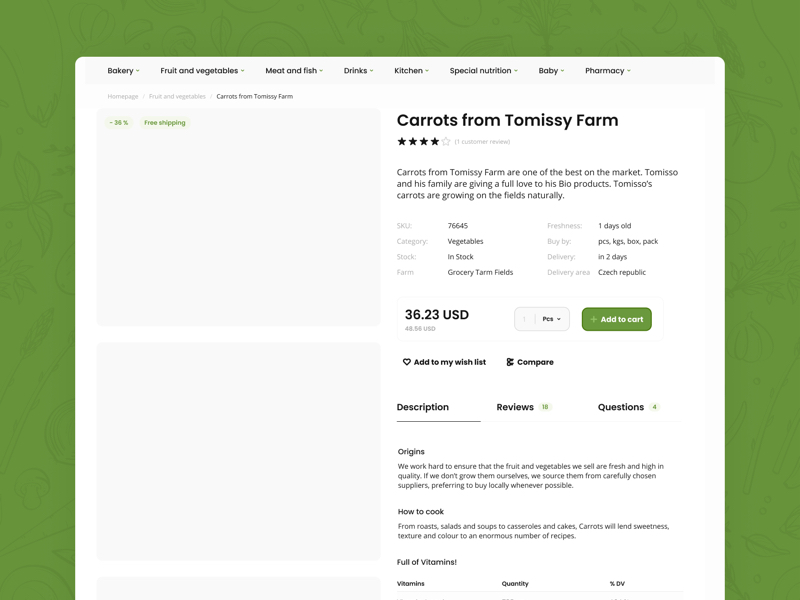Click the quantity input field

pos(524,319)
